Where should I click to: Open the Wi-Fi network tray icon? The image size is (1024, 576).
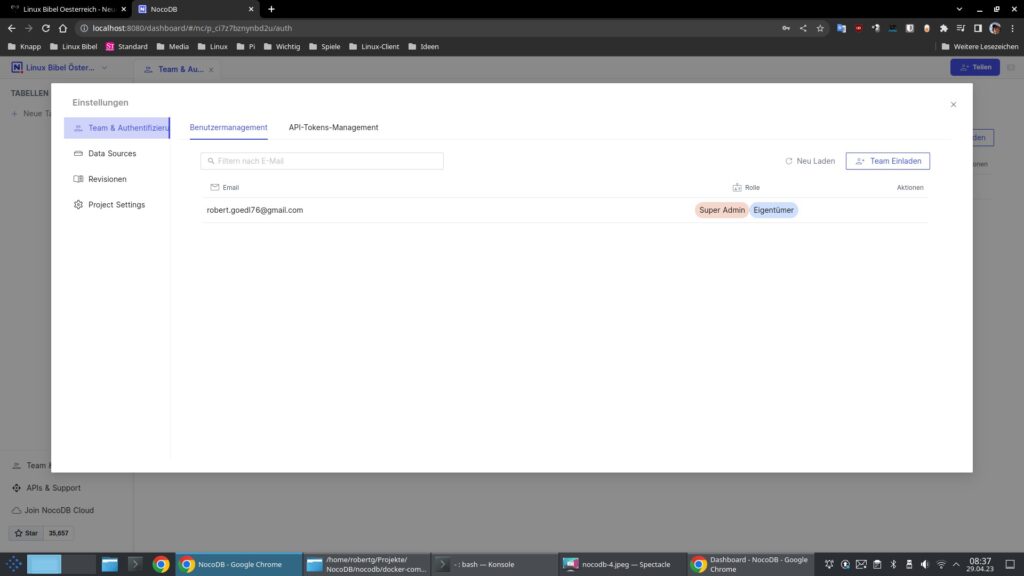[941, 564]
